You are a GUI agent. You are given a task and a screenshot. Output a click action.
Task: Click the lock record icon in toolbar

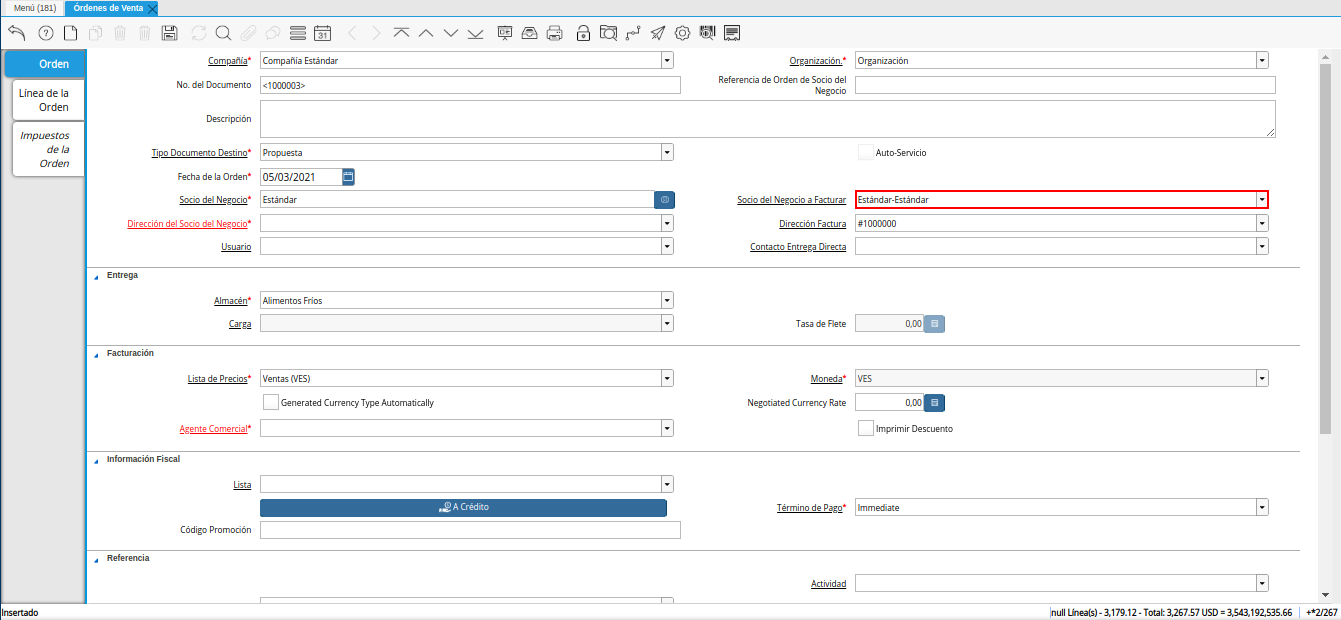point(583,33)
